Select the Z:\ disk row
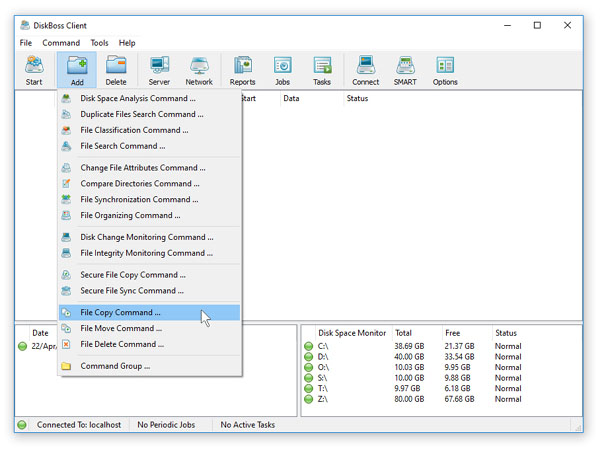Image resolution: width=600 pixels, height=450 pixels. click(442, 399)
